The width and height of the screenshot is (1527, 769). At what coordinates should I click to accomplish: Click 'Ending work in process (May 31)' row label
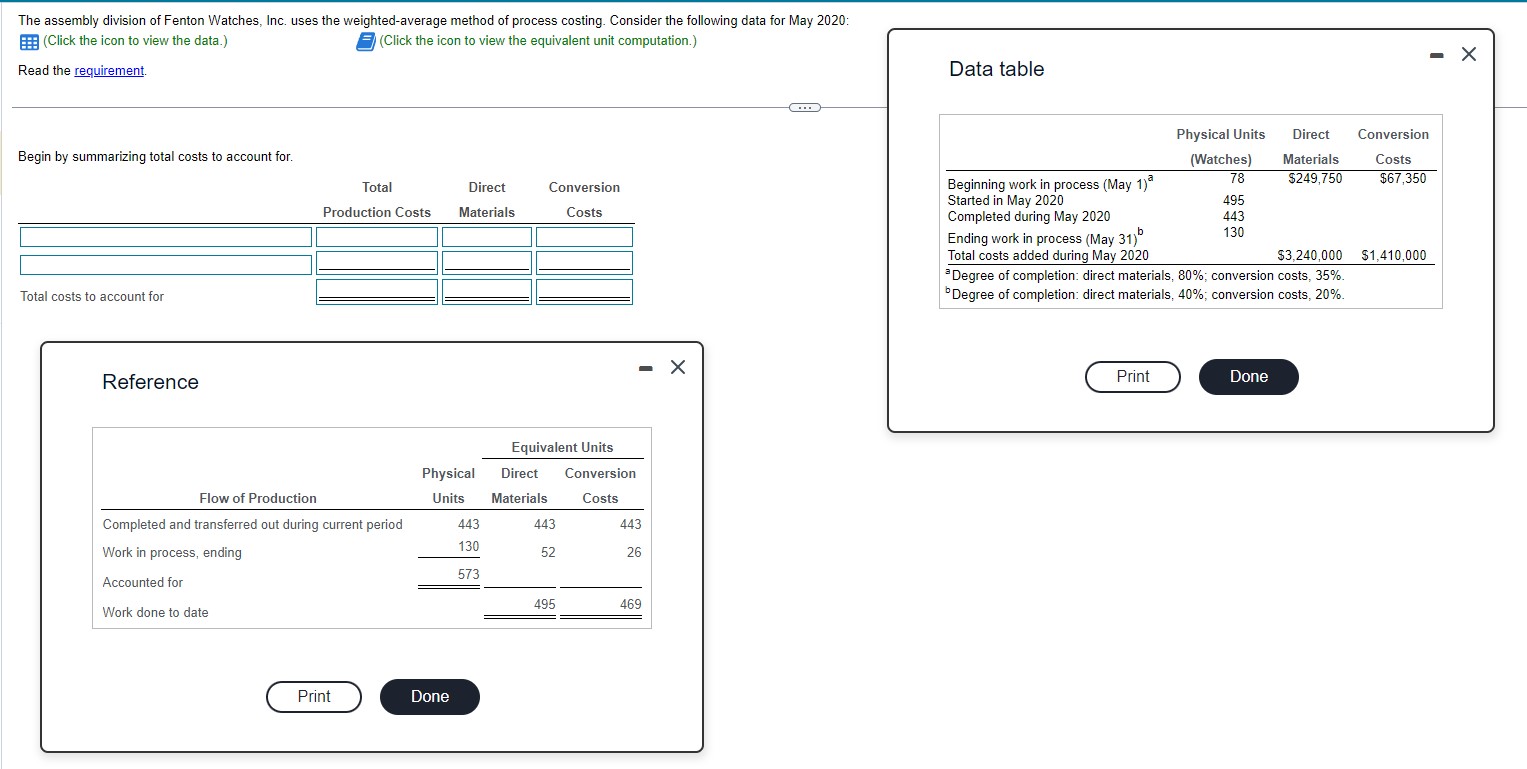[1044, 237]
